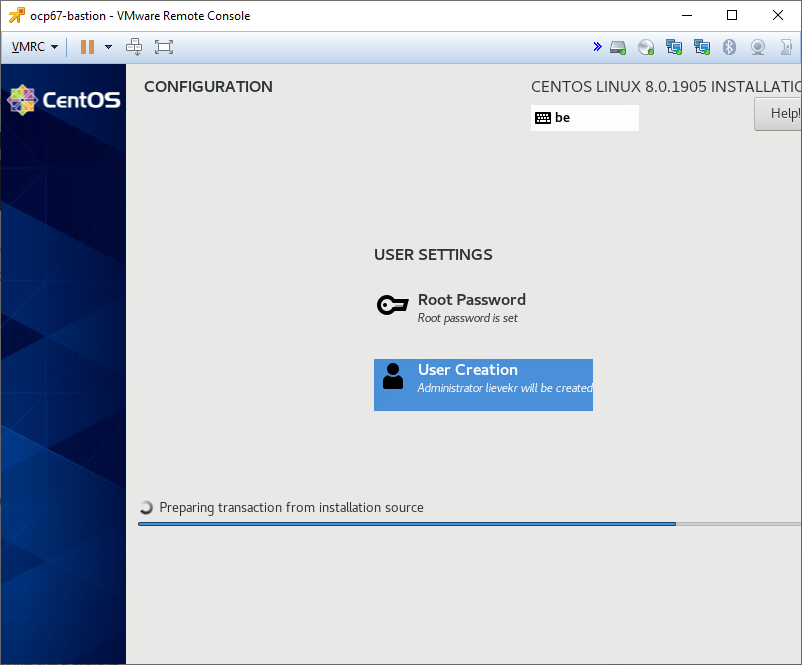This screenshot has width=802, height=665.
Task: Click 'Administrator lievekr will be created' text
Action: coord(505,388)
